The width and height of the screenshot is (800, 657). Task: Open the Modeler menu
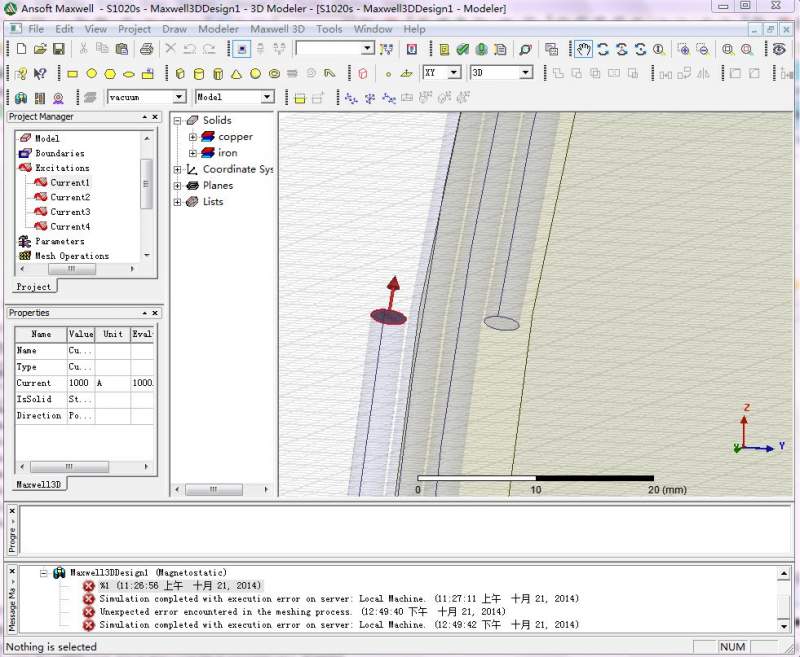[x=218, y=29]
